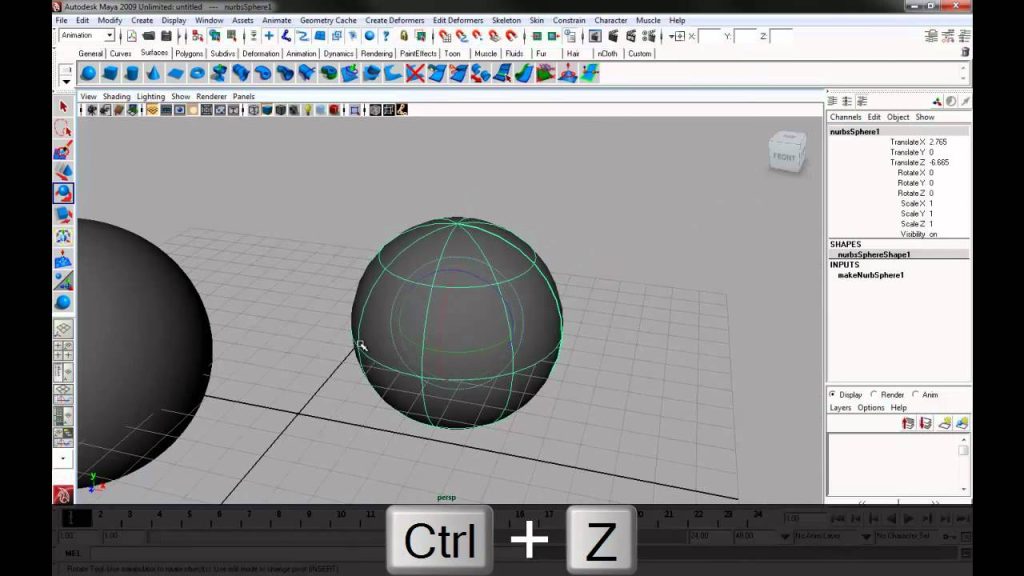
Task: Activate the Scale tool in toolbox
Action: click(63, 215)
